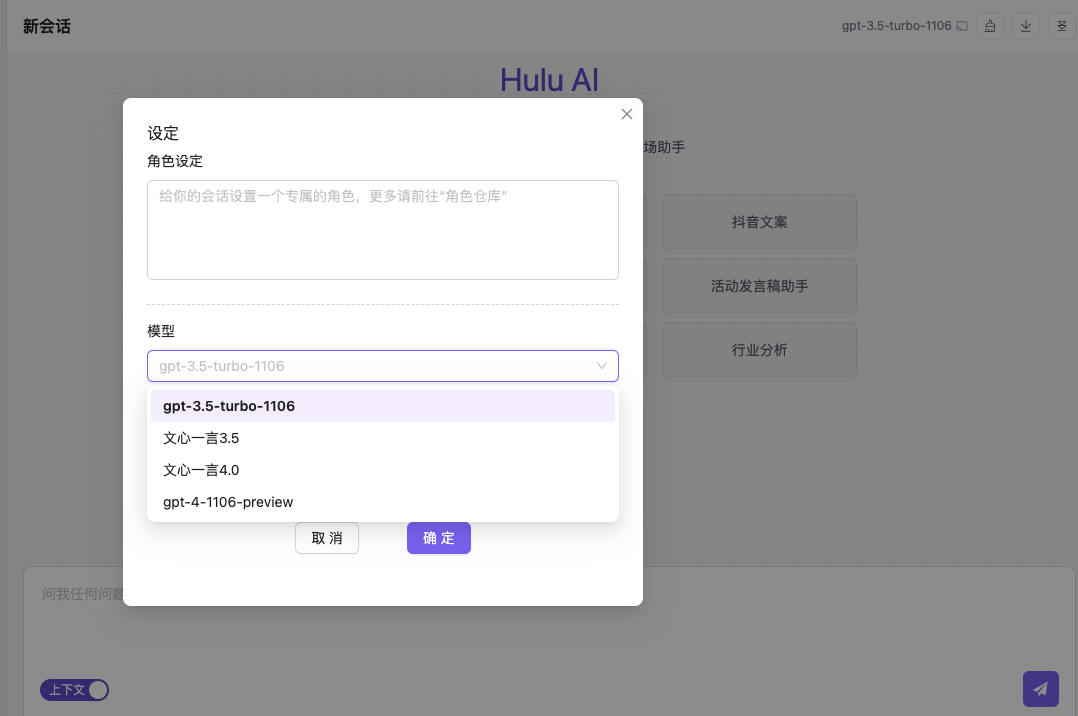Open the 行业分析 prompt card
The width and height of the screenshot is (1078, 716).
click(759, 350)
